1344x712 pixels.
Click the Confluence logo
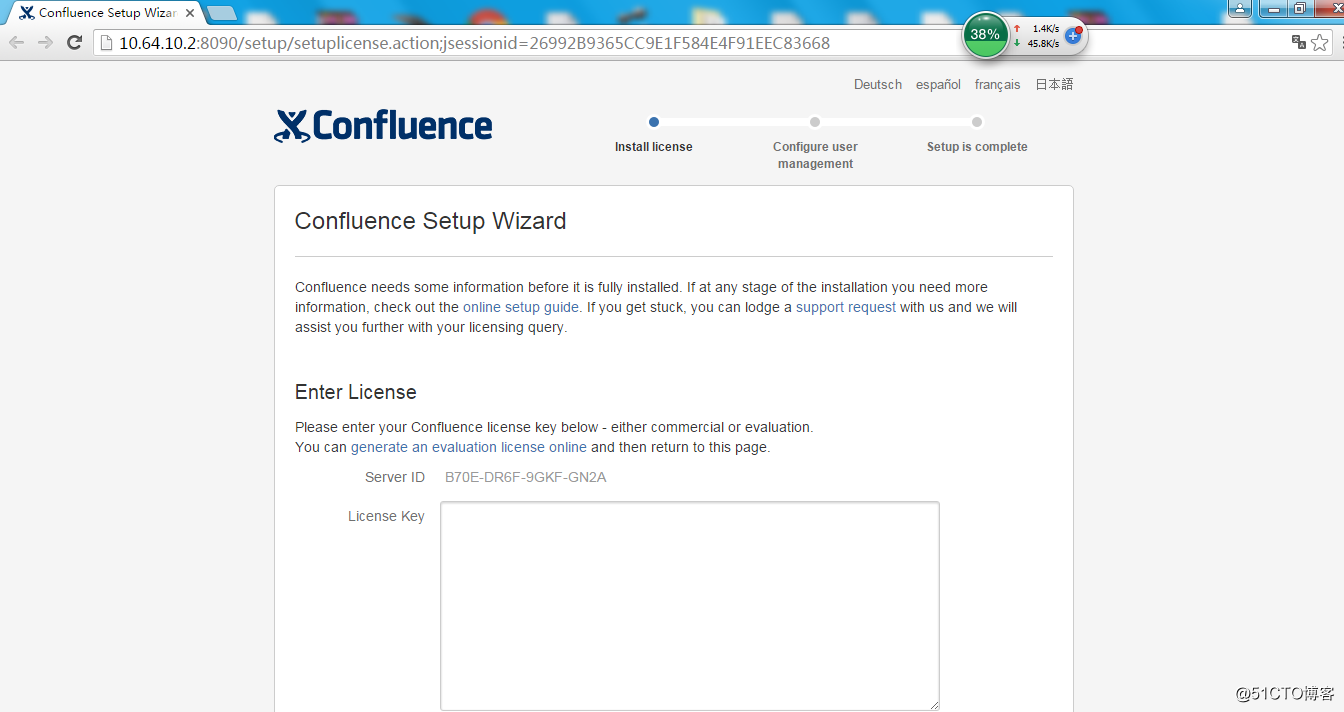(383, 126)
